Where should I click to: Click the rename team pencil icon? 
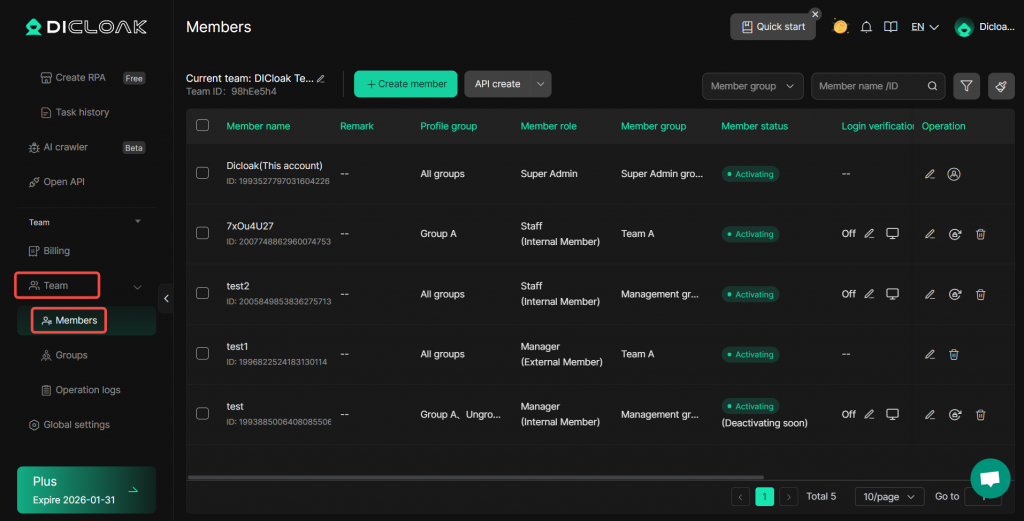[x=321, y=78]
